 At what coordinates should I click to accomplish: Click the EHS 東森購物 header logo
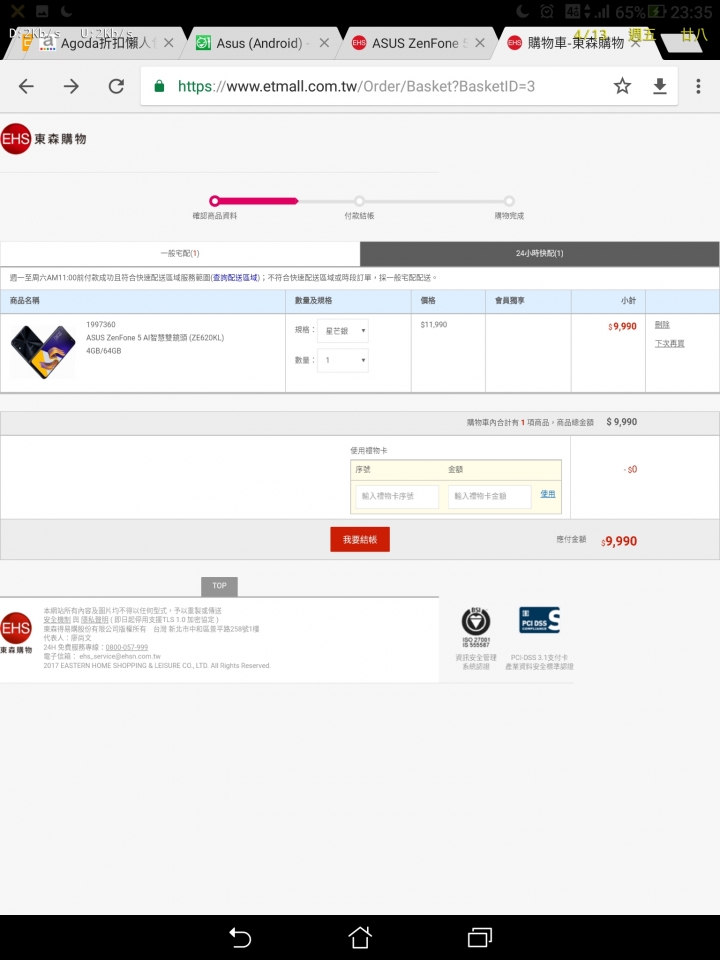coord(43,139)
